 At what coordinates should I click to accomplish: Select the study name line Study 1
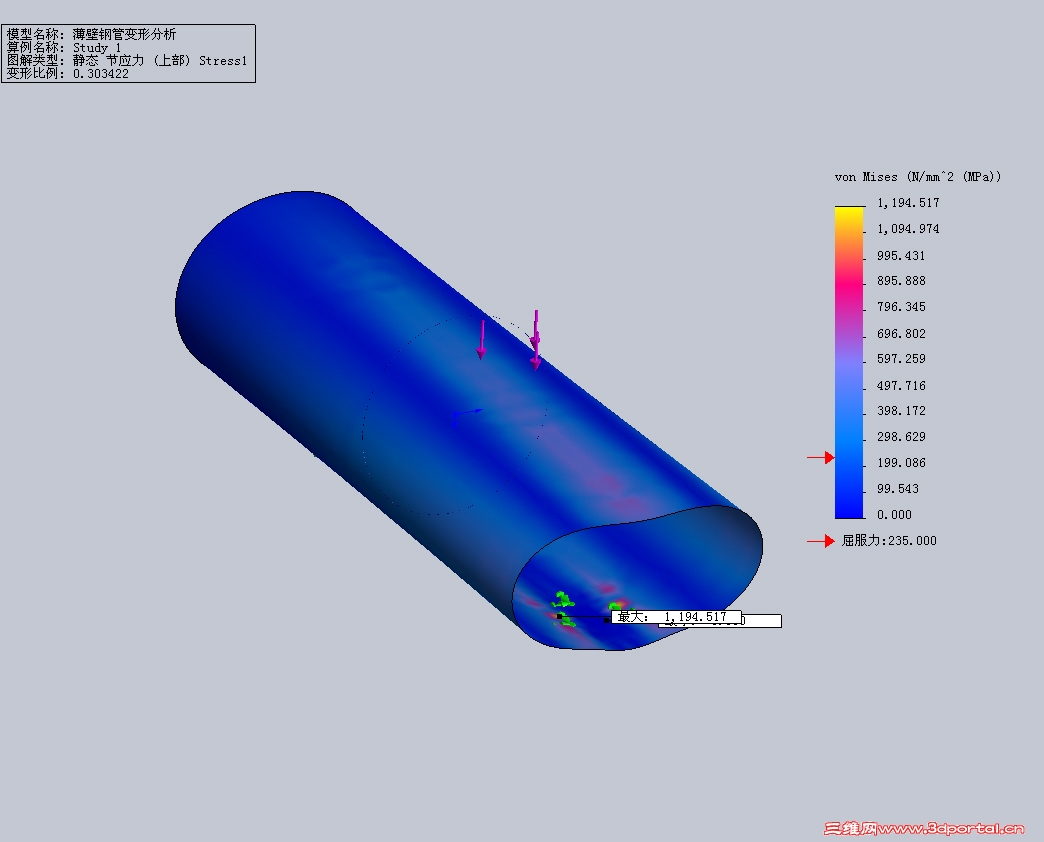[64, 48]
